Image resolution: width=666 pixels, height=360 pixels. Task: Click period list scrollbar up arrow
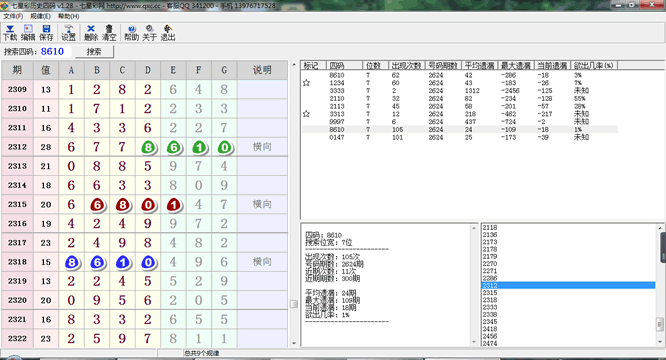(x=660, y=228)
